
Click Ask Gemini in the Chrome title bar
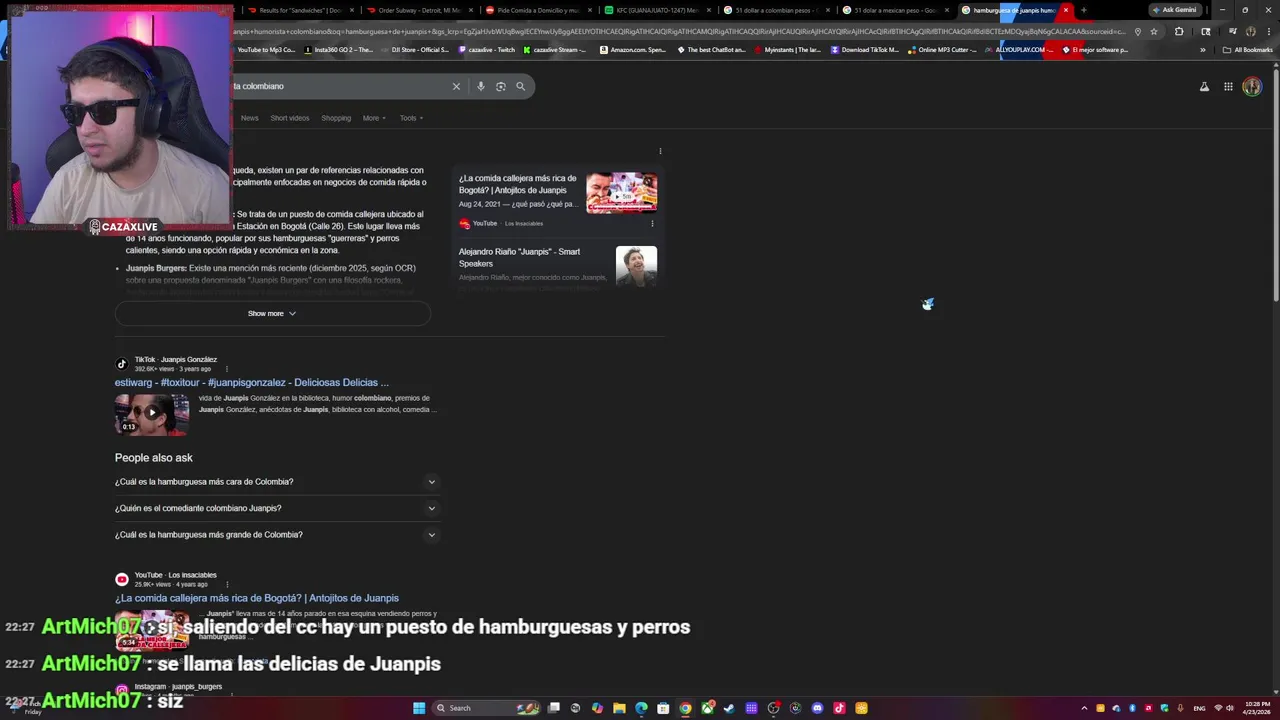1174,10
